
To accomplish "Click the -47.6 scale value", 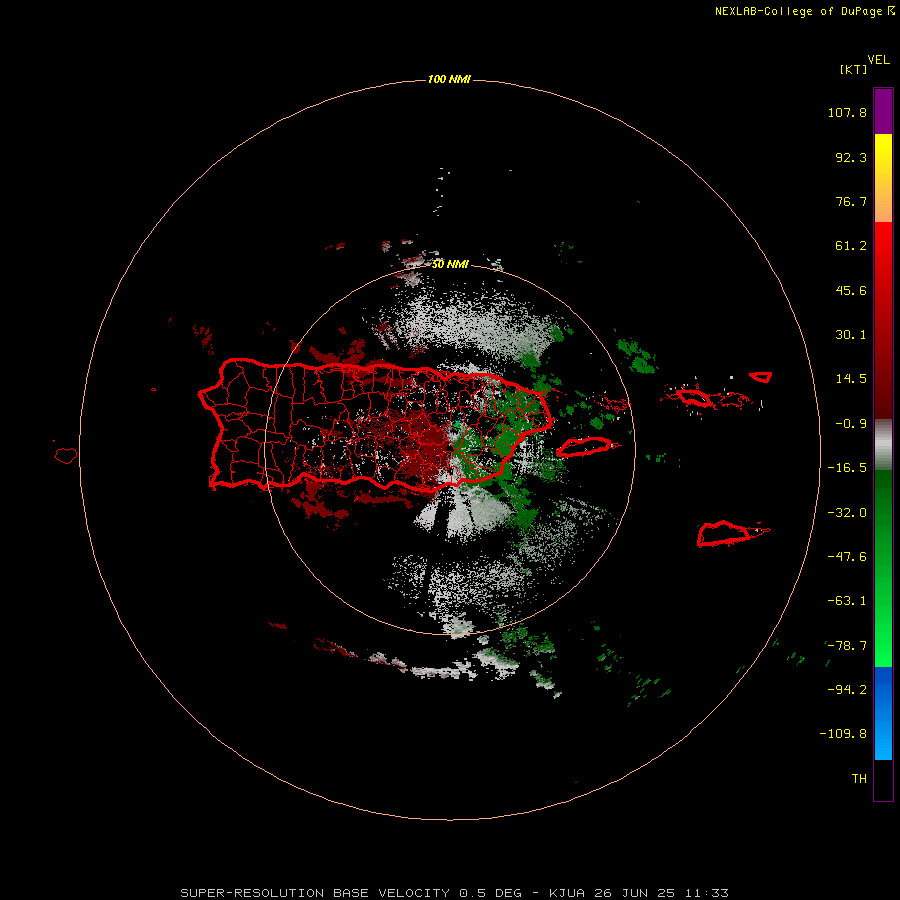I will [x=847, y=557].
